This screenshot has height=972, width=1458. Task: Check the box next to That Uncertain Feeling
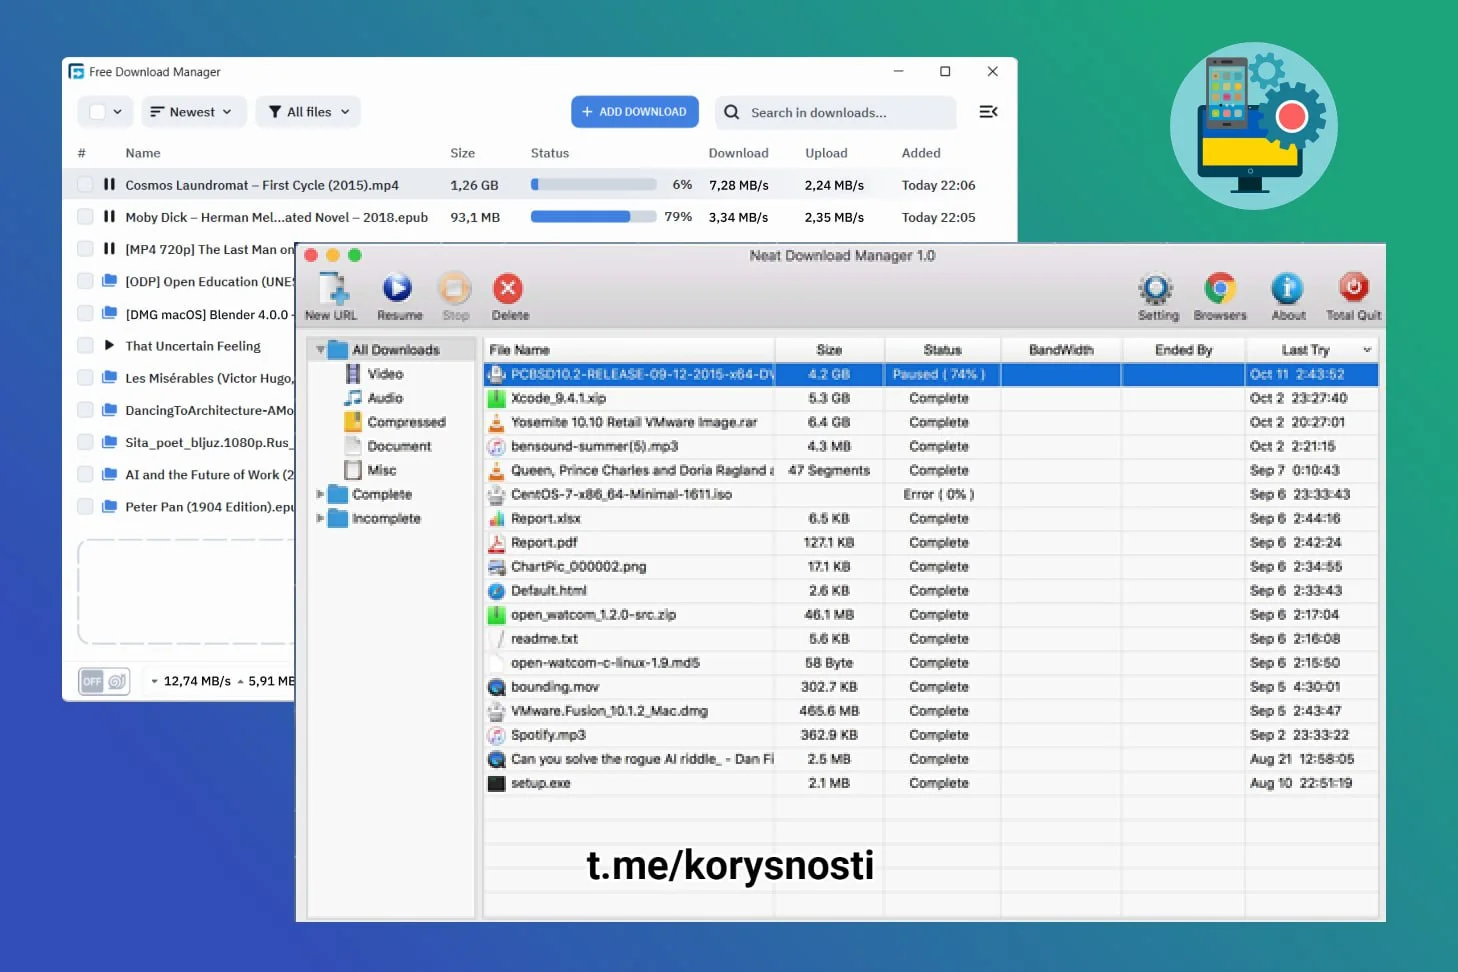click(x=85, y=346)
